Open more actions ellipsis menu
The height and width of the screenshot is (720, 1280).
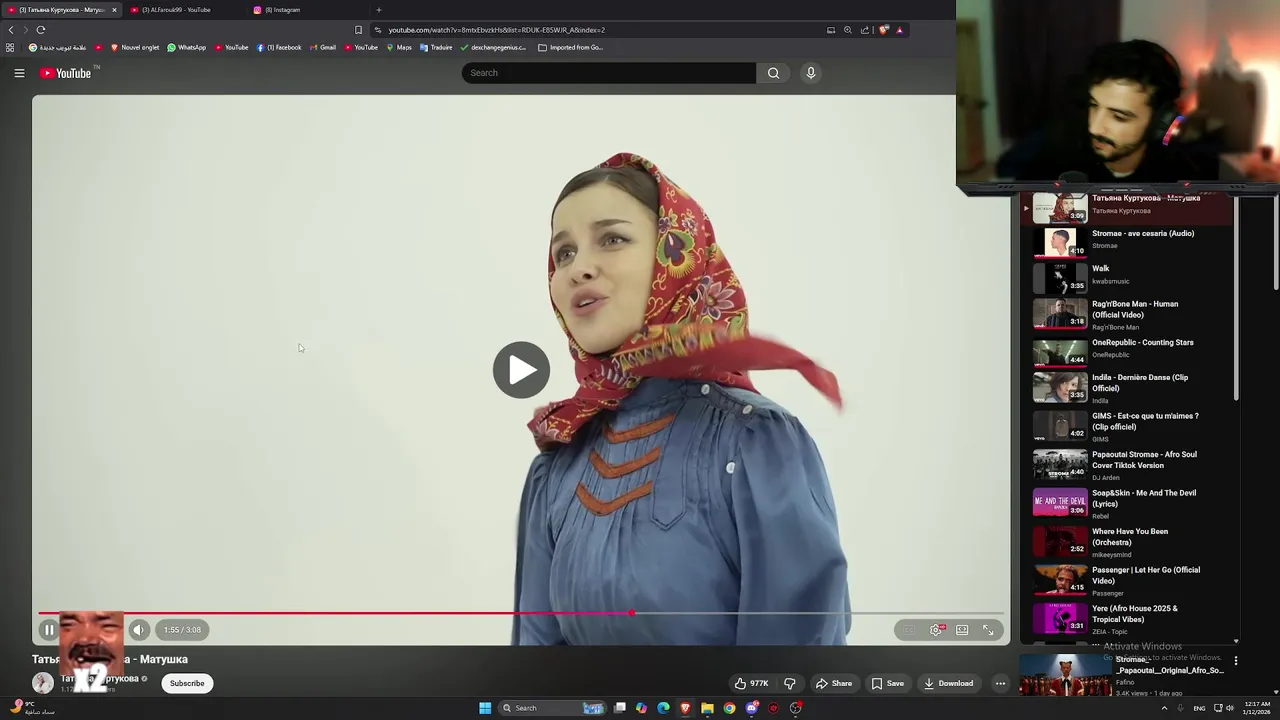click(1000, 684)
